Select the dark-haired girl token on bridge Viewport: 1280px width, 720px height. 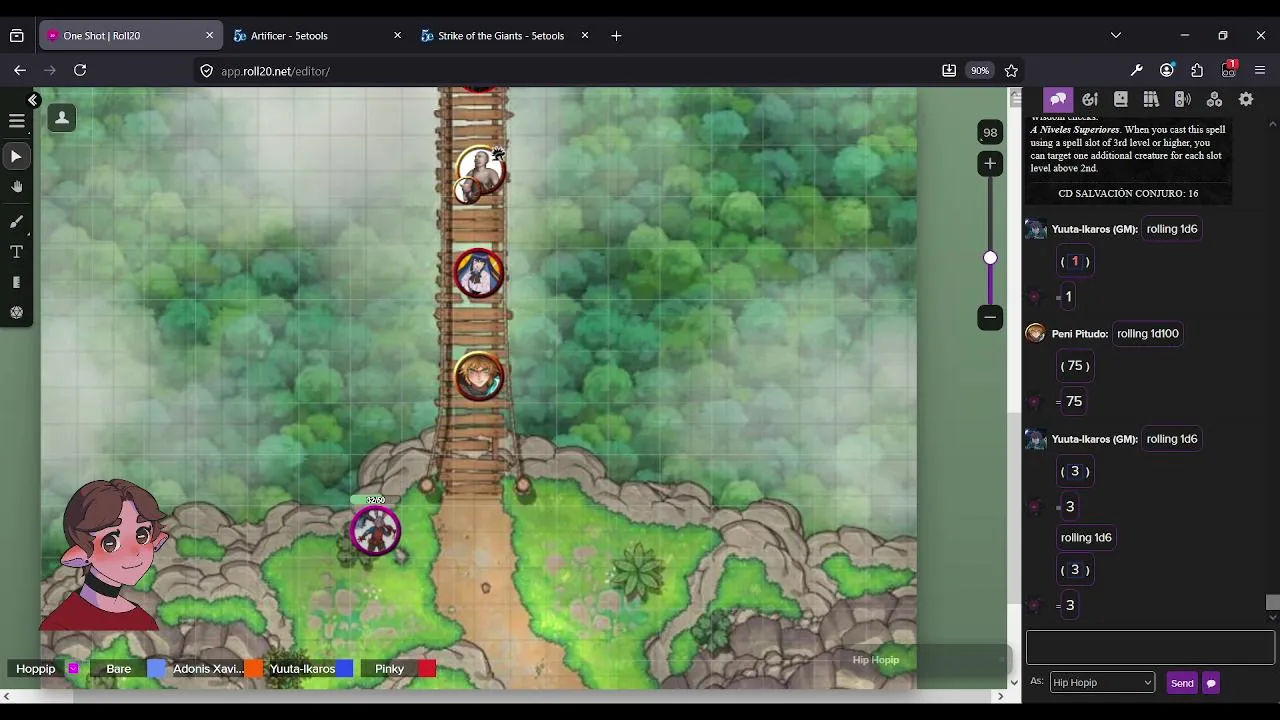(479, 273)
